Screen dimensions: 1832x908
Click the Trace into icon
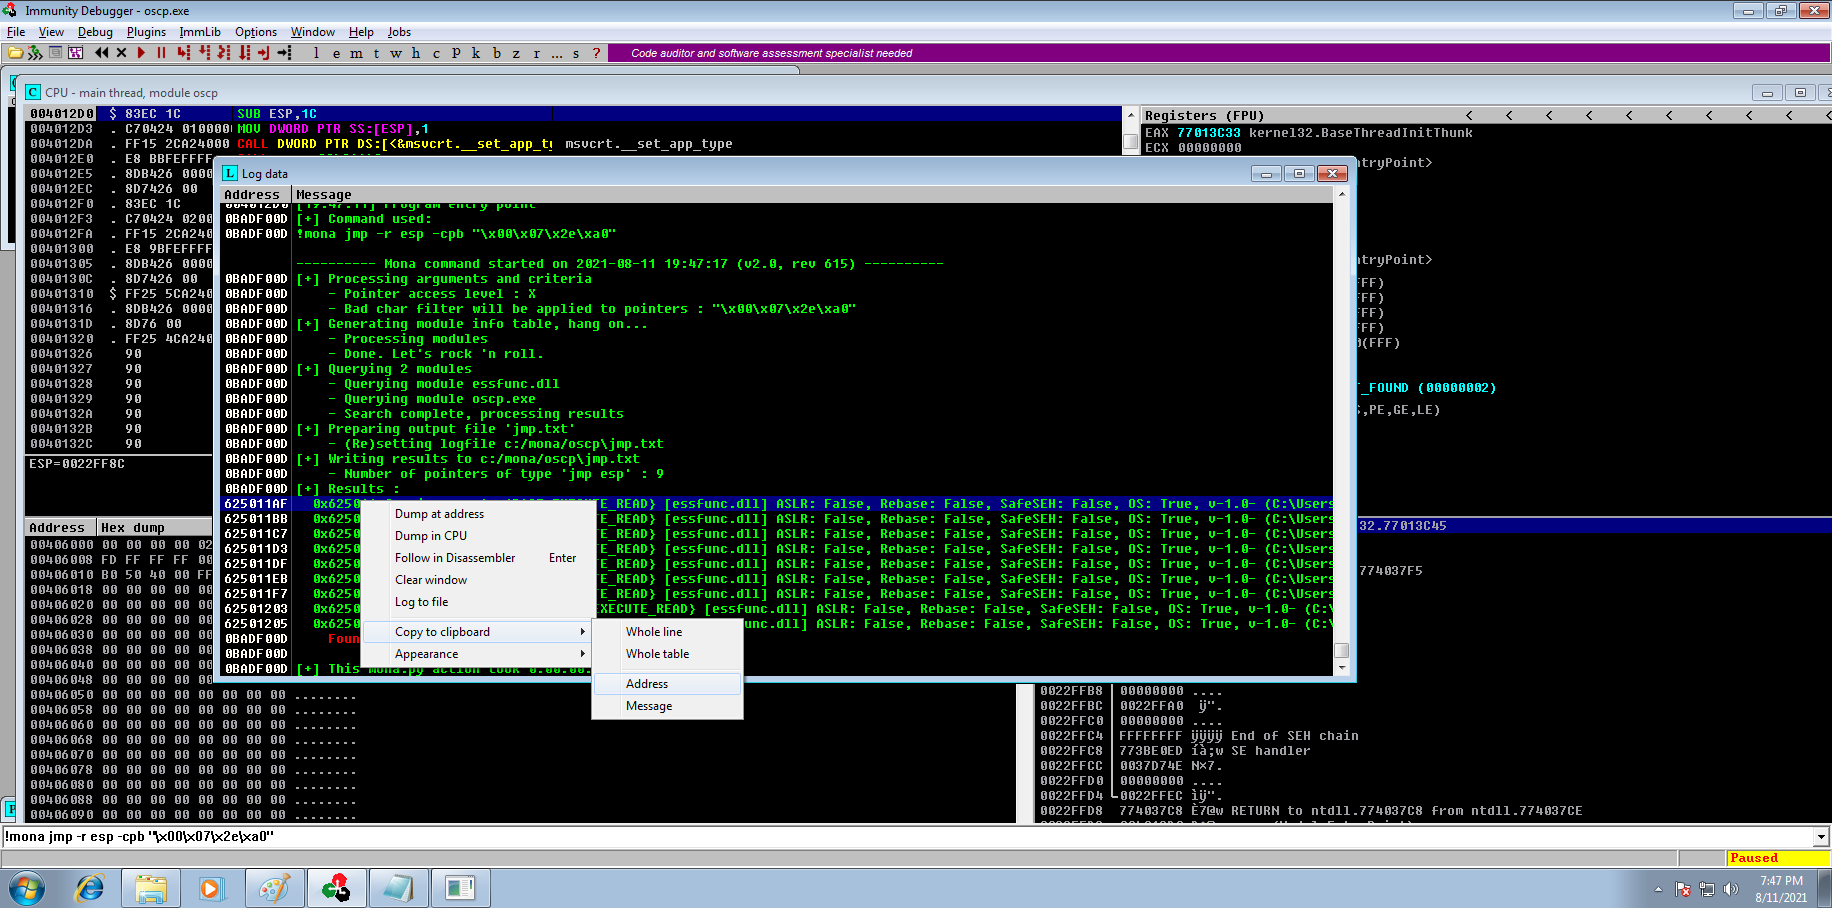point(224,53)
